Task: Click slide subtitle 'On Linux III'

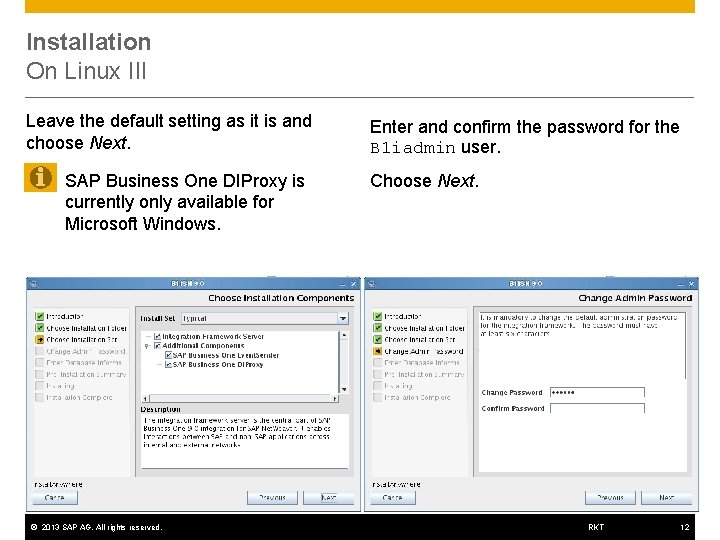Action: click(x=86, y=71)
